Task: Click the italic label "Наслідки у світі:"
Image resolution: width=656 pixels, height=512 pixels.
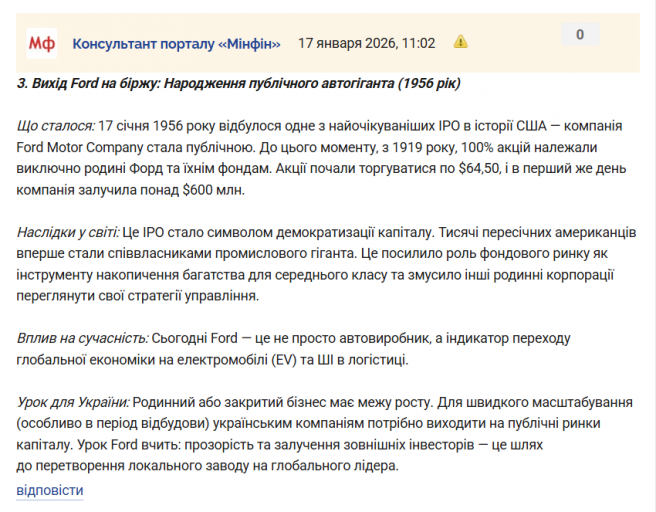Action: pyautogui.click(x=68, y=232)
